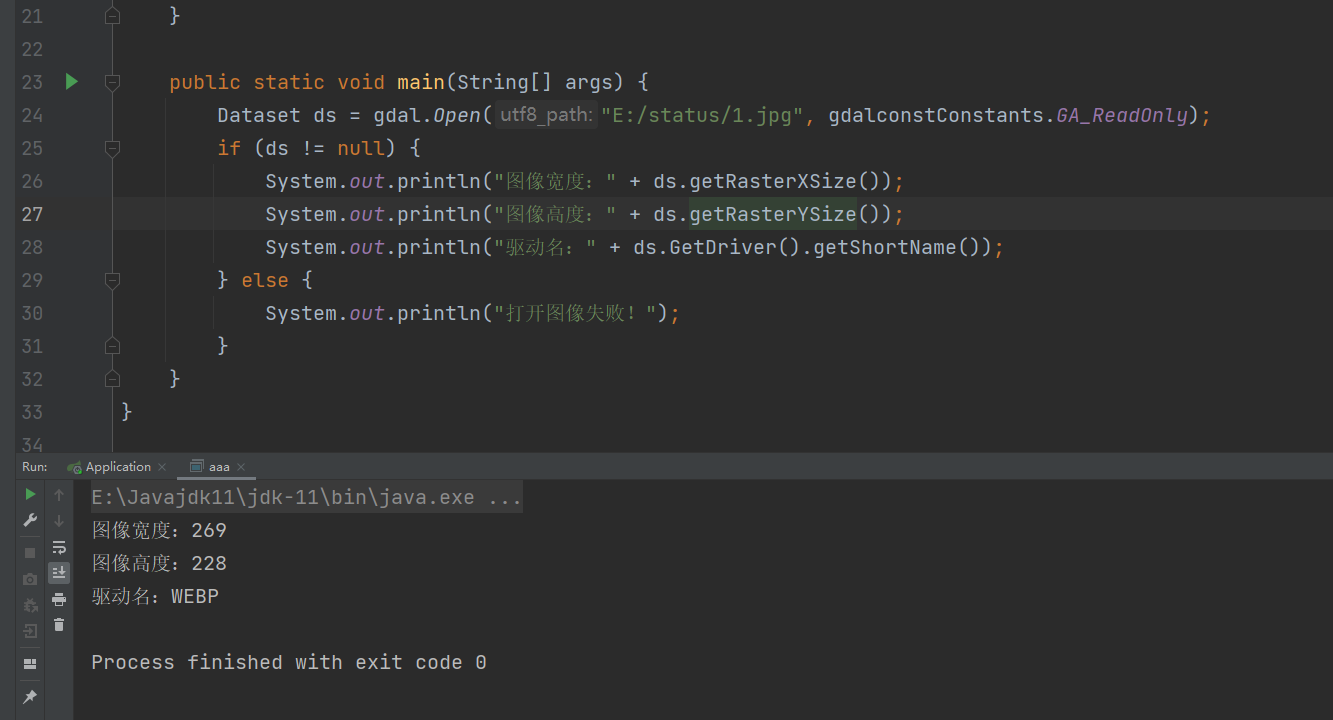The width and height of the screenshot is (1333, 720).
Task: Collapse the main method fold on line 23
Action: [x=112, y=82]
